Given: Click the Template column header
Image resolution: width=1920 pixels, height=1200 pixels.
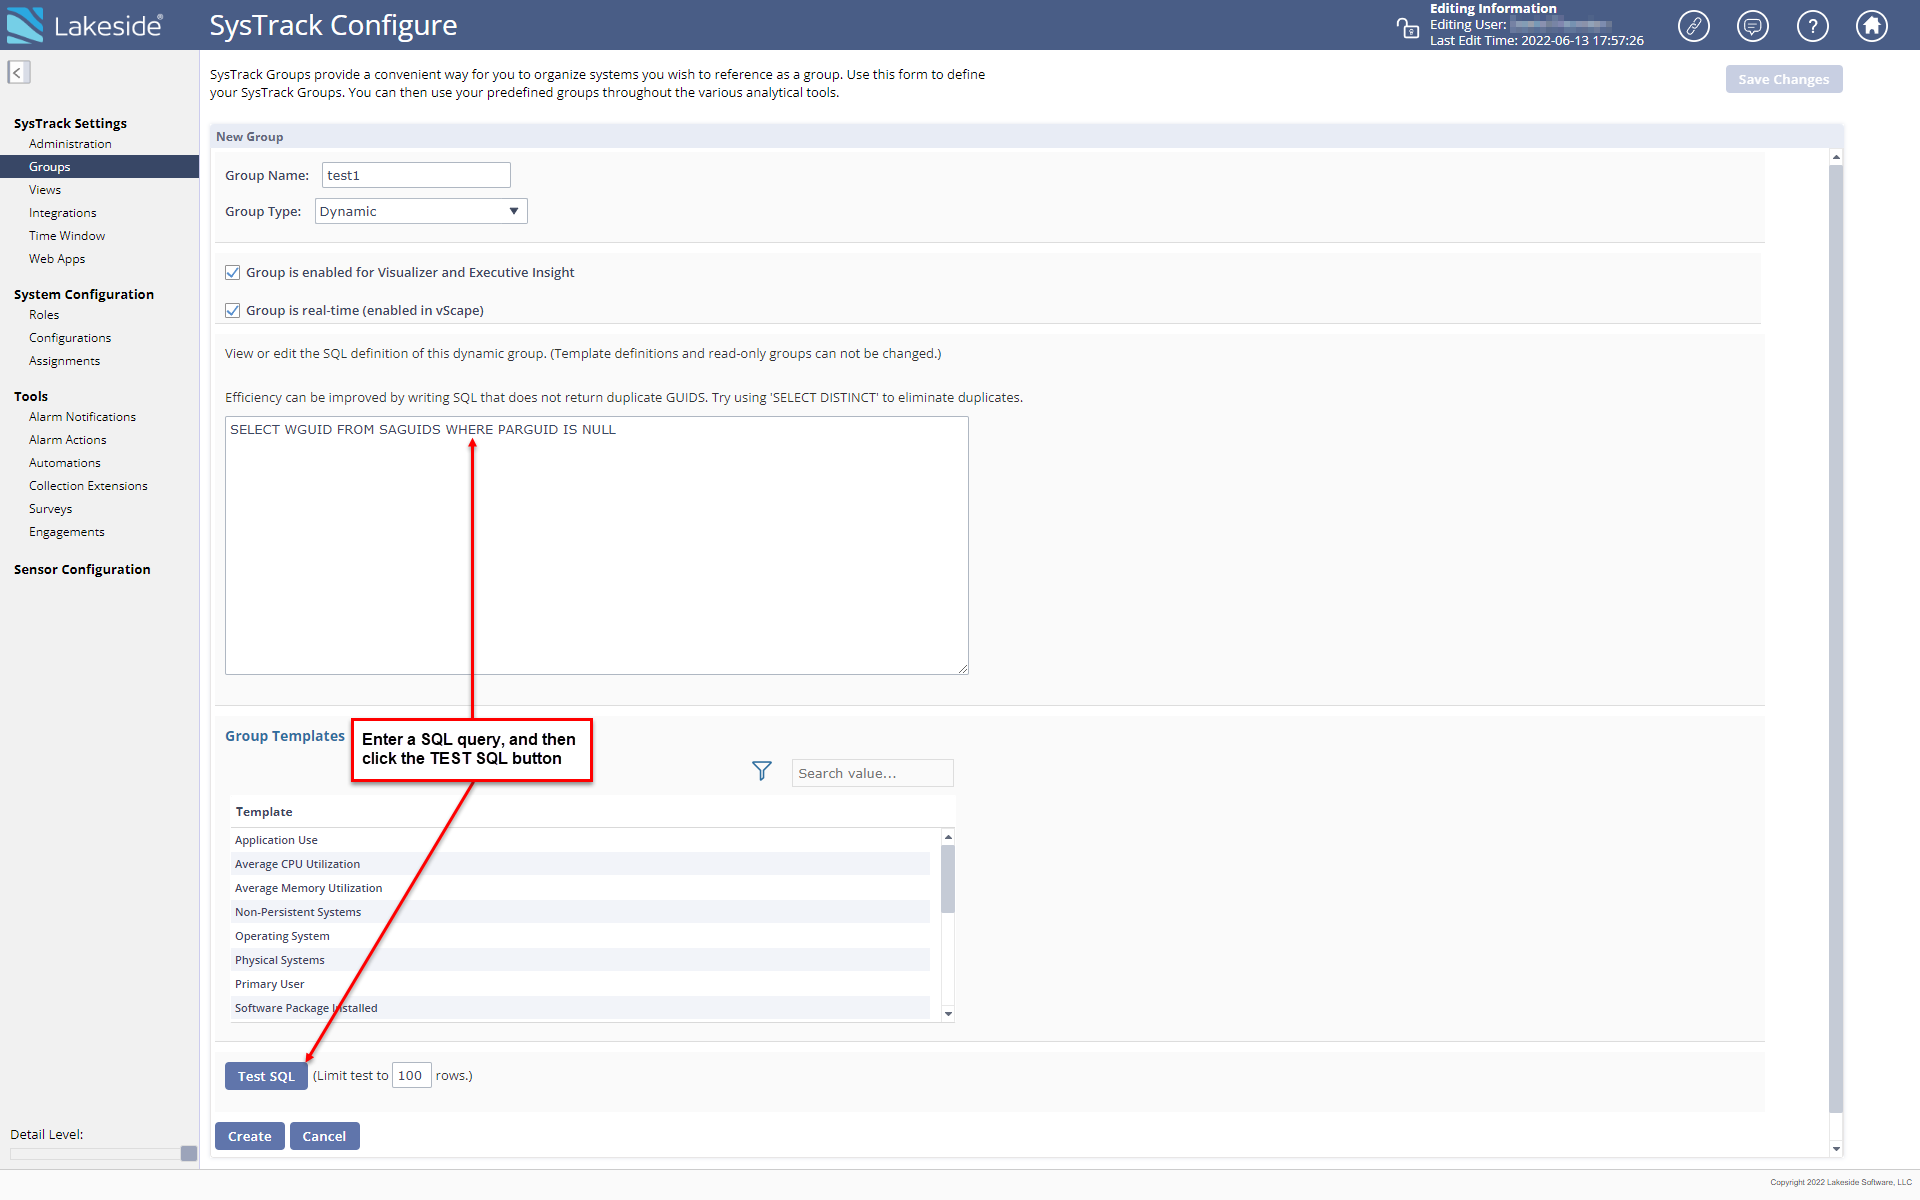Looking at the screenshot, I should click(264, 812).
